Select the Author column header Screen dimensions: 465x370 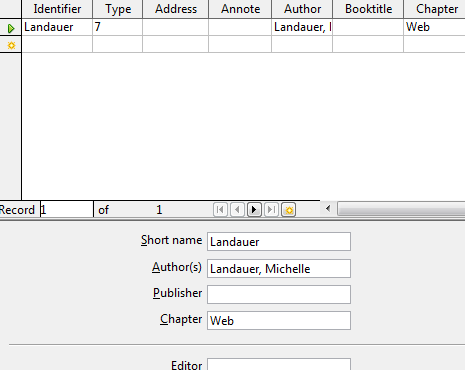tap(302, 9)
